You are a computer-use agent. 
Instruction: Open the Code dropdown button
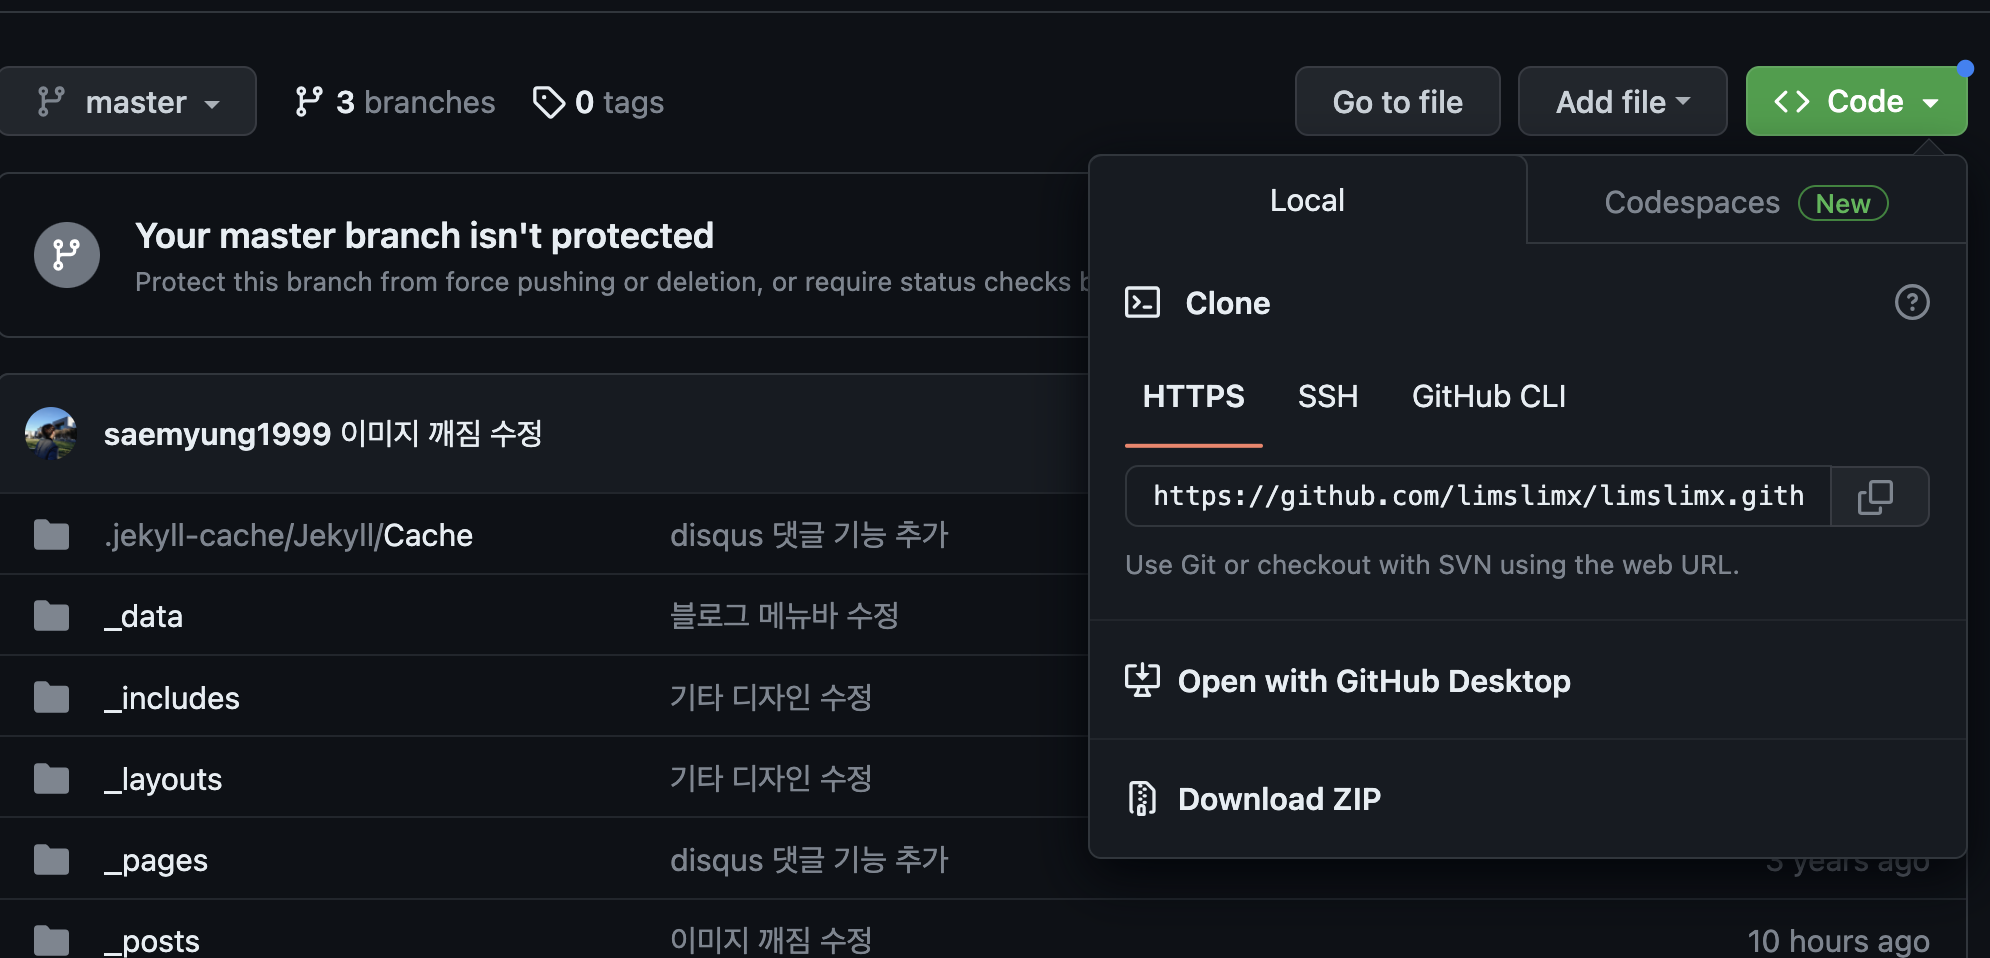point(1856,100)
